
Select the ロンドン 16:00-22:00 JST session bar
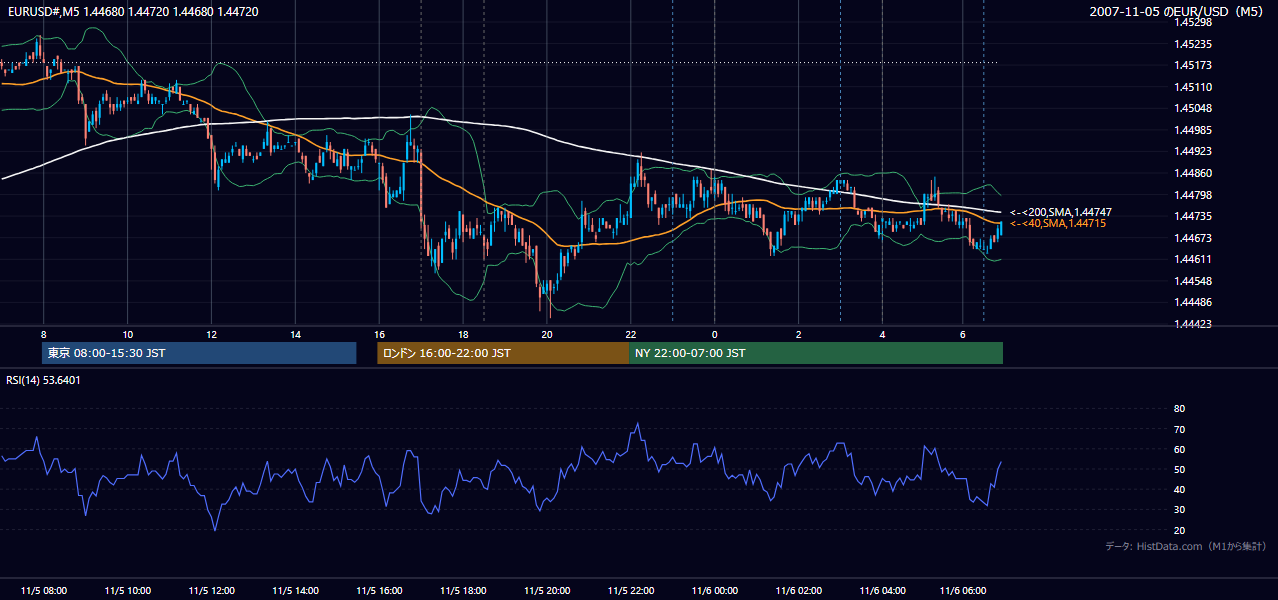(503, 353)
